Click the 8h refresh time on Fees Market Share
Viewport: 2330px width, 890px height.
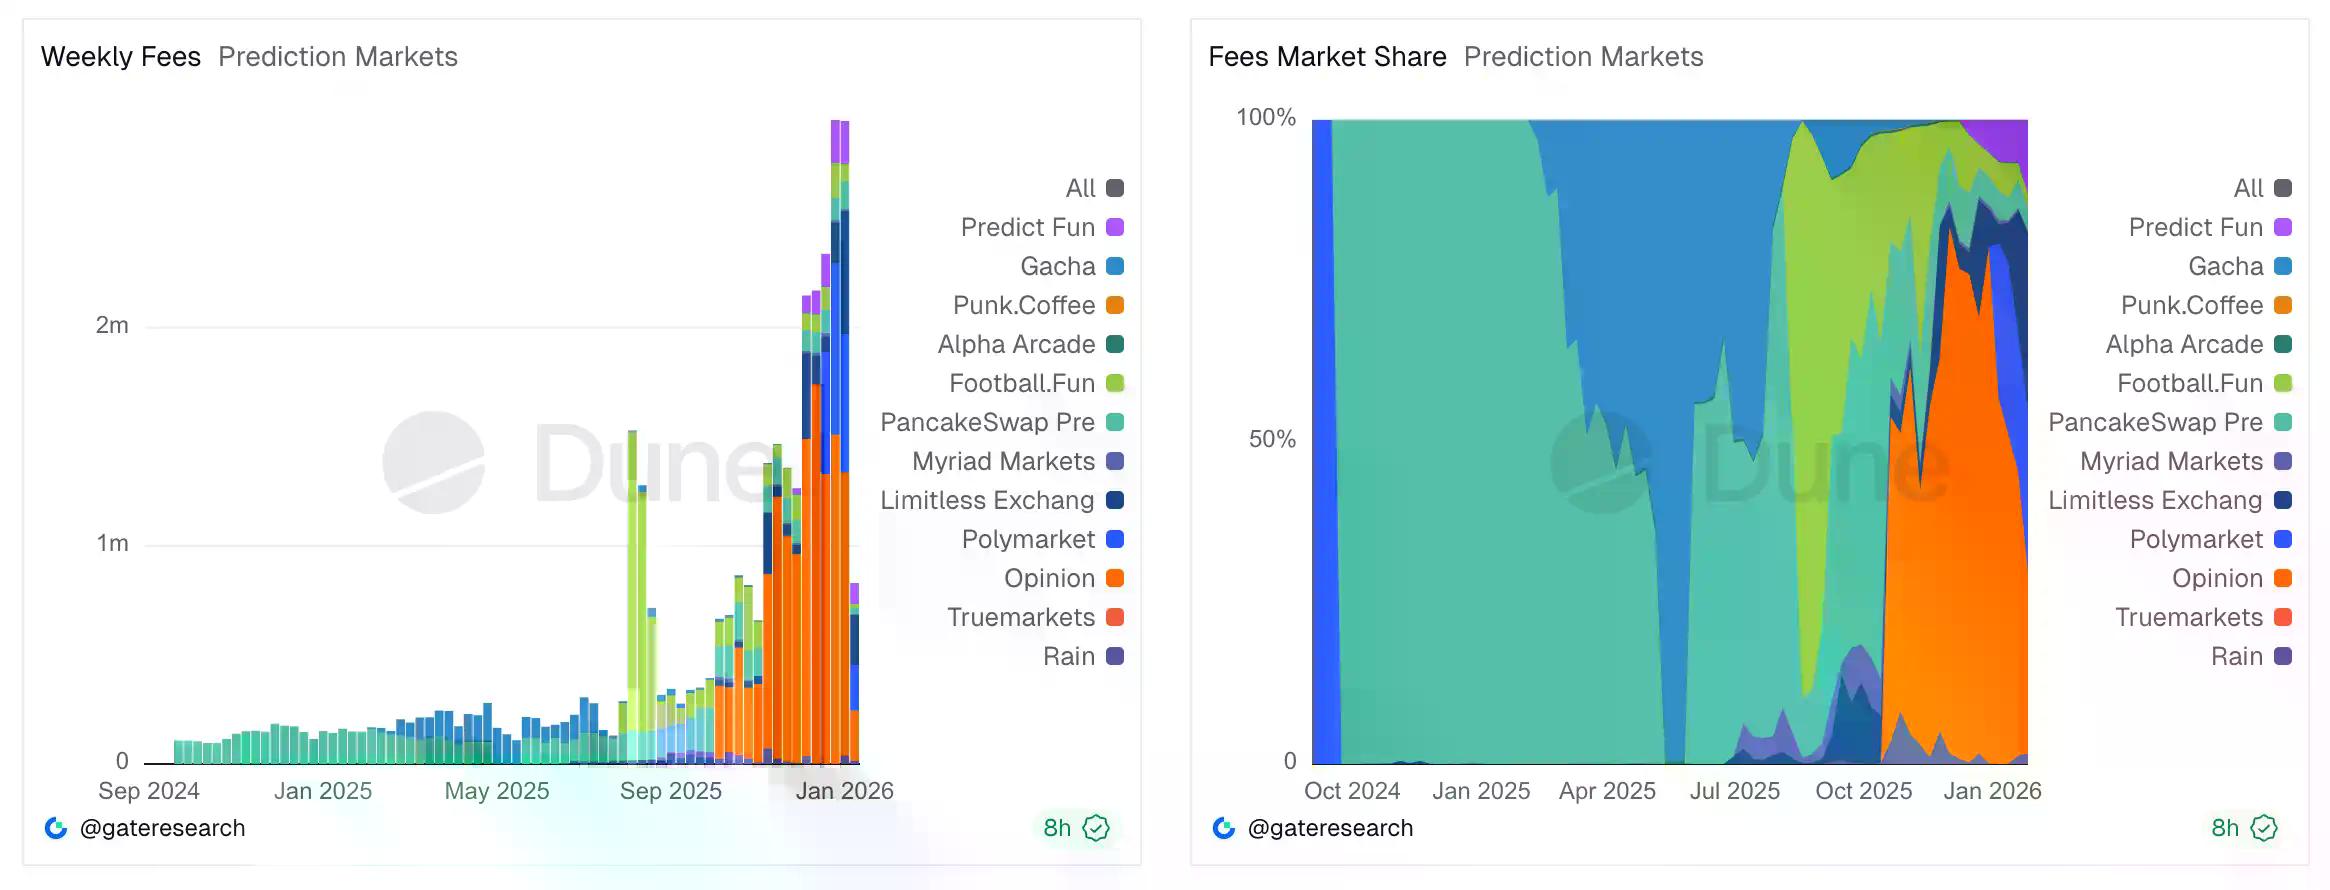pyautogui.click(x=2225, y=828)
